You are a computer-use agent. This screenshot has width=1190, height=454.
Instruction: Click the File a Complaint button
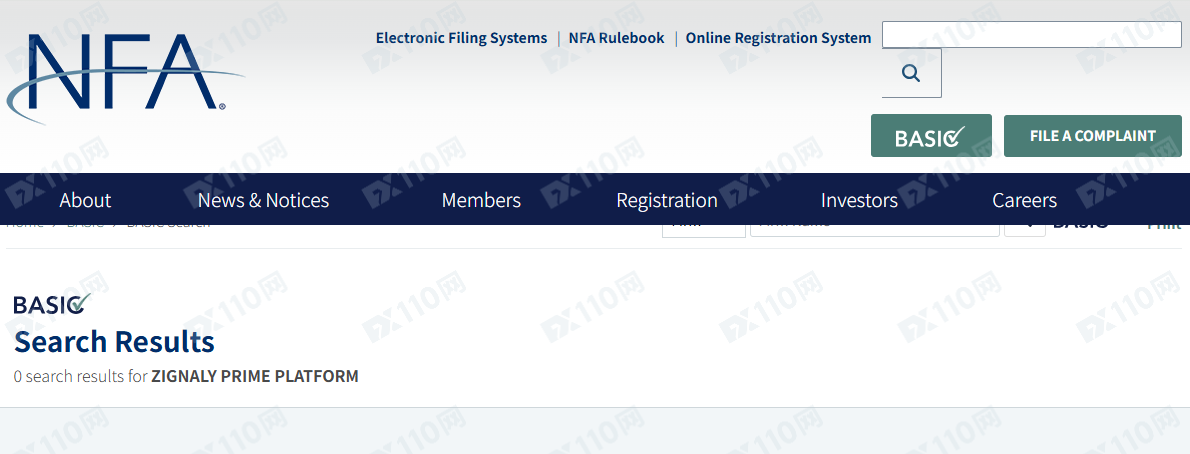[x=1093, y=136]
